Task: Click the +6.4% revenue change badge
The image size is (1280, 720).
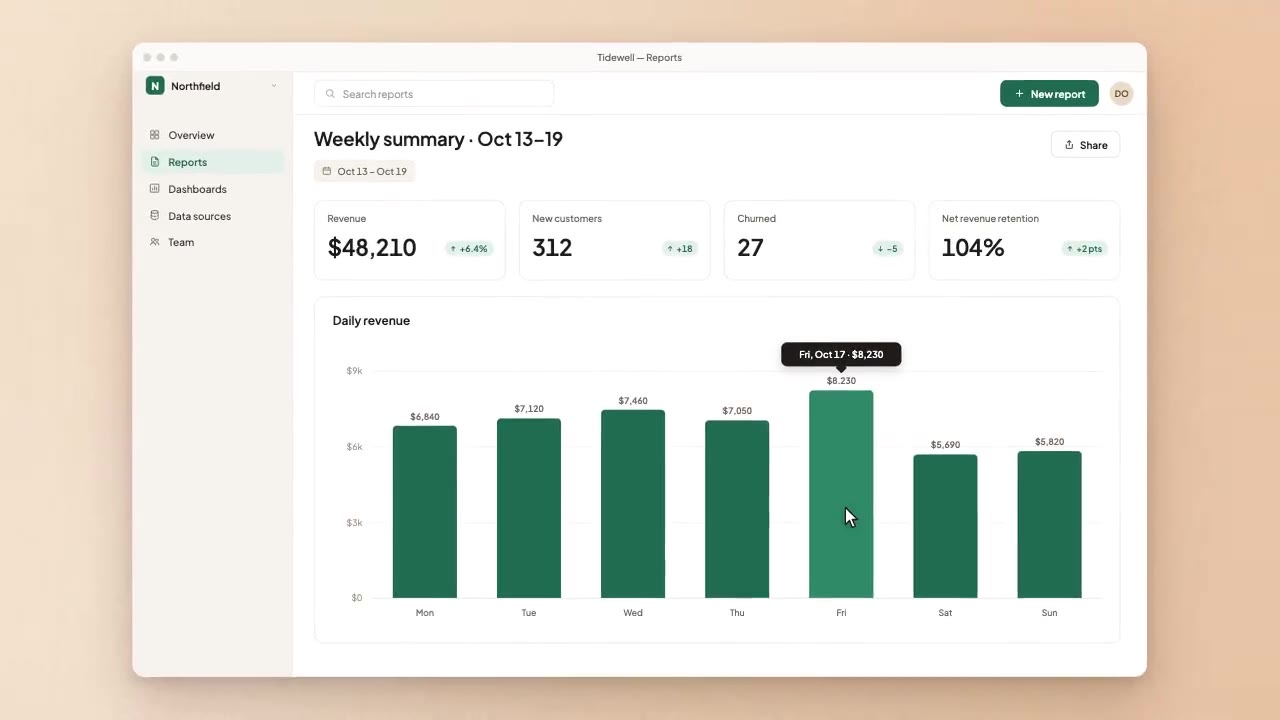Action: pos(468,249)
